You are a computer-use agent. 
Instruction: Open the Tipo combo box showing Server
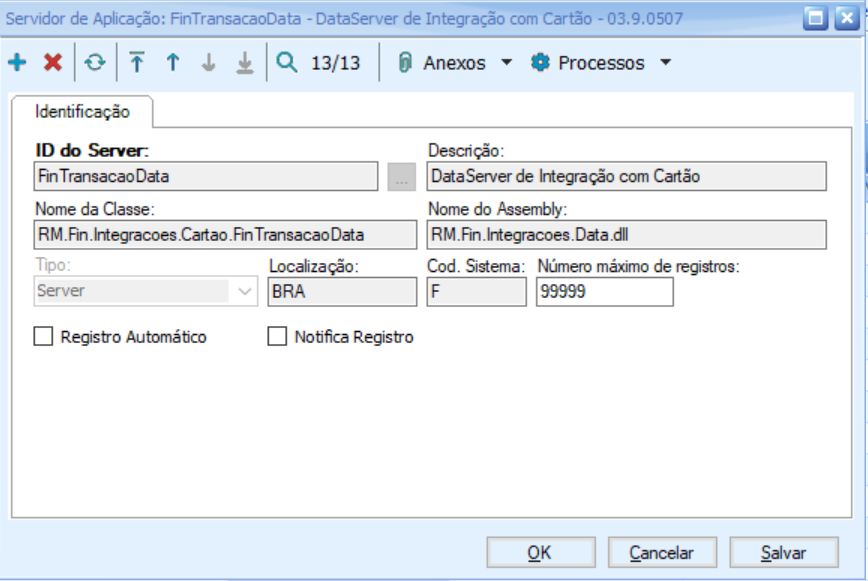click(x=146, y=291)
